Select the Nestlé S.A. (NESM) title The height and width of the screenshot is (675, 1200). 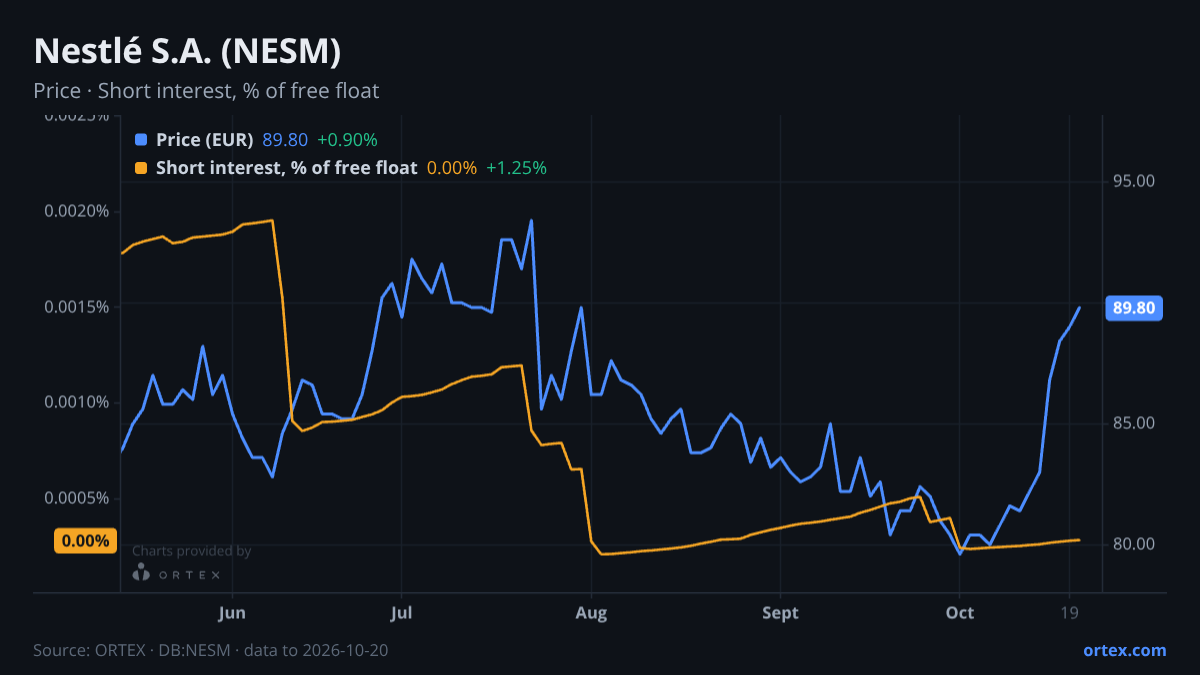point(188,51)
